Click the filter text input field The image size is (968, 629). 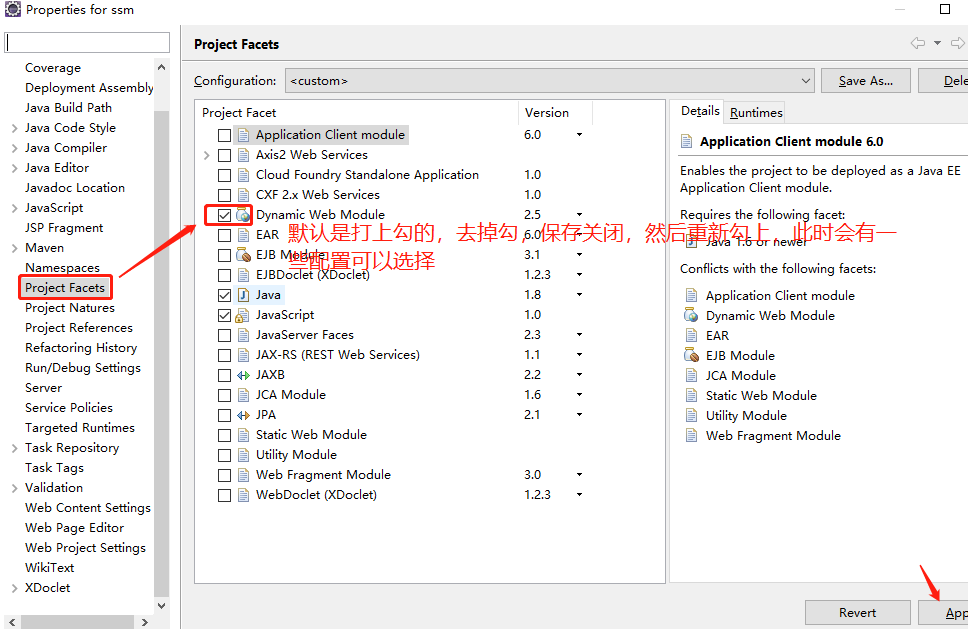(87, 43)
